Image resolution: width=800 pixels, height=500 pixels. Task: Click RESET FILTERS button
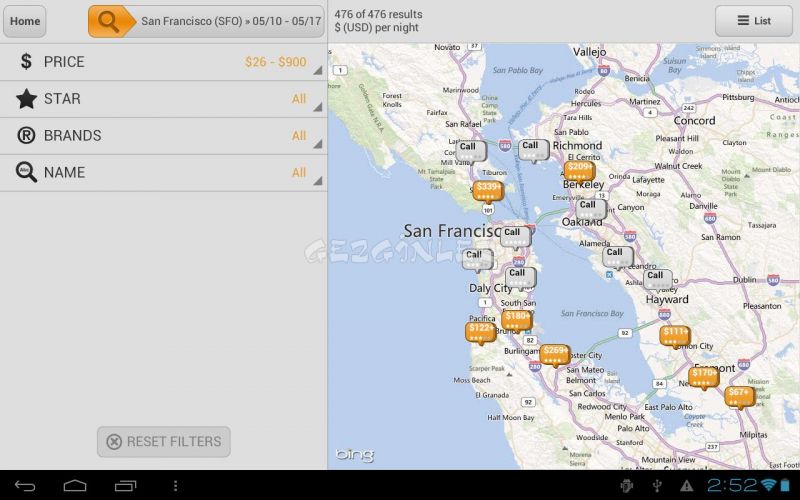tap(164, 442)
